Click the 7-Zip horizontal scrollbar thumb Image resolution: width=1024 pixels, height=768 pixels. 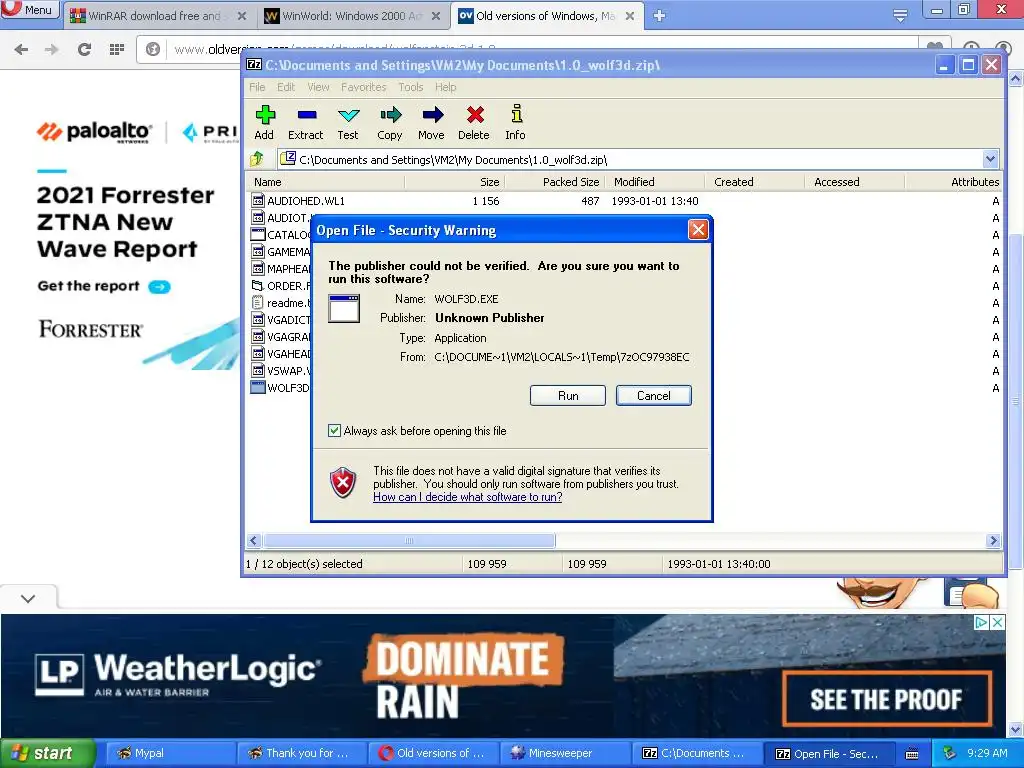point(409,541)
